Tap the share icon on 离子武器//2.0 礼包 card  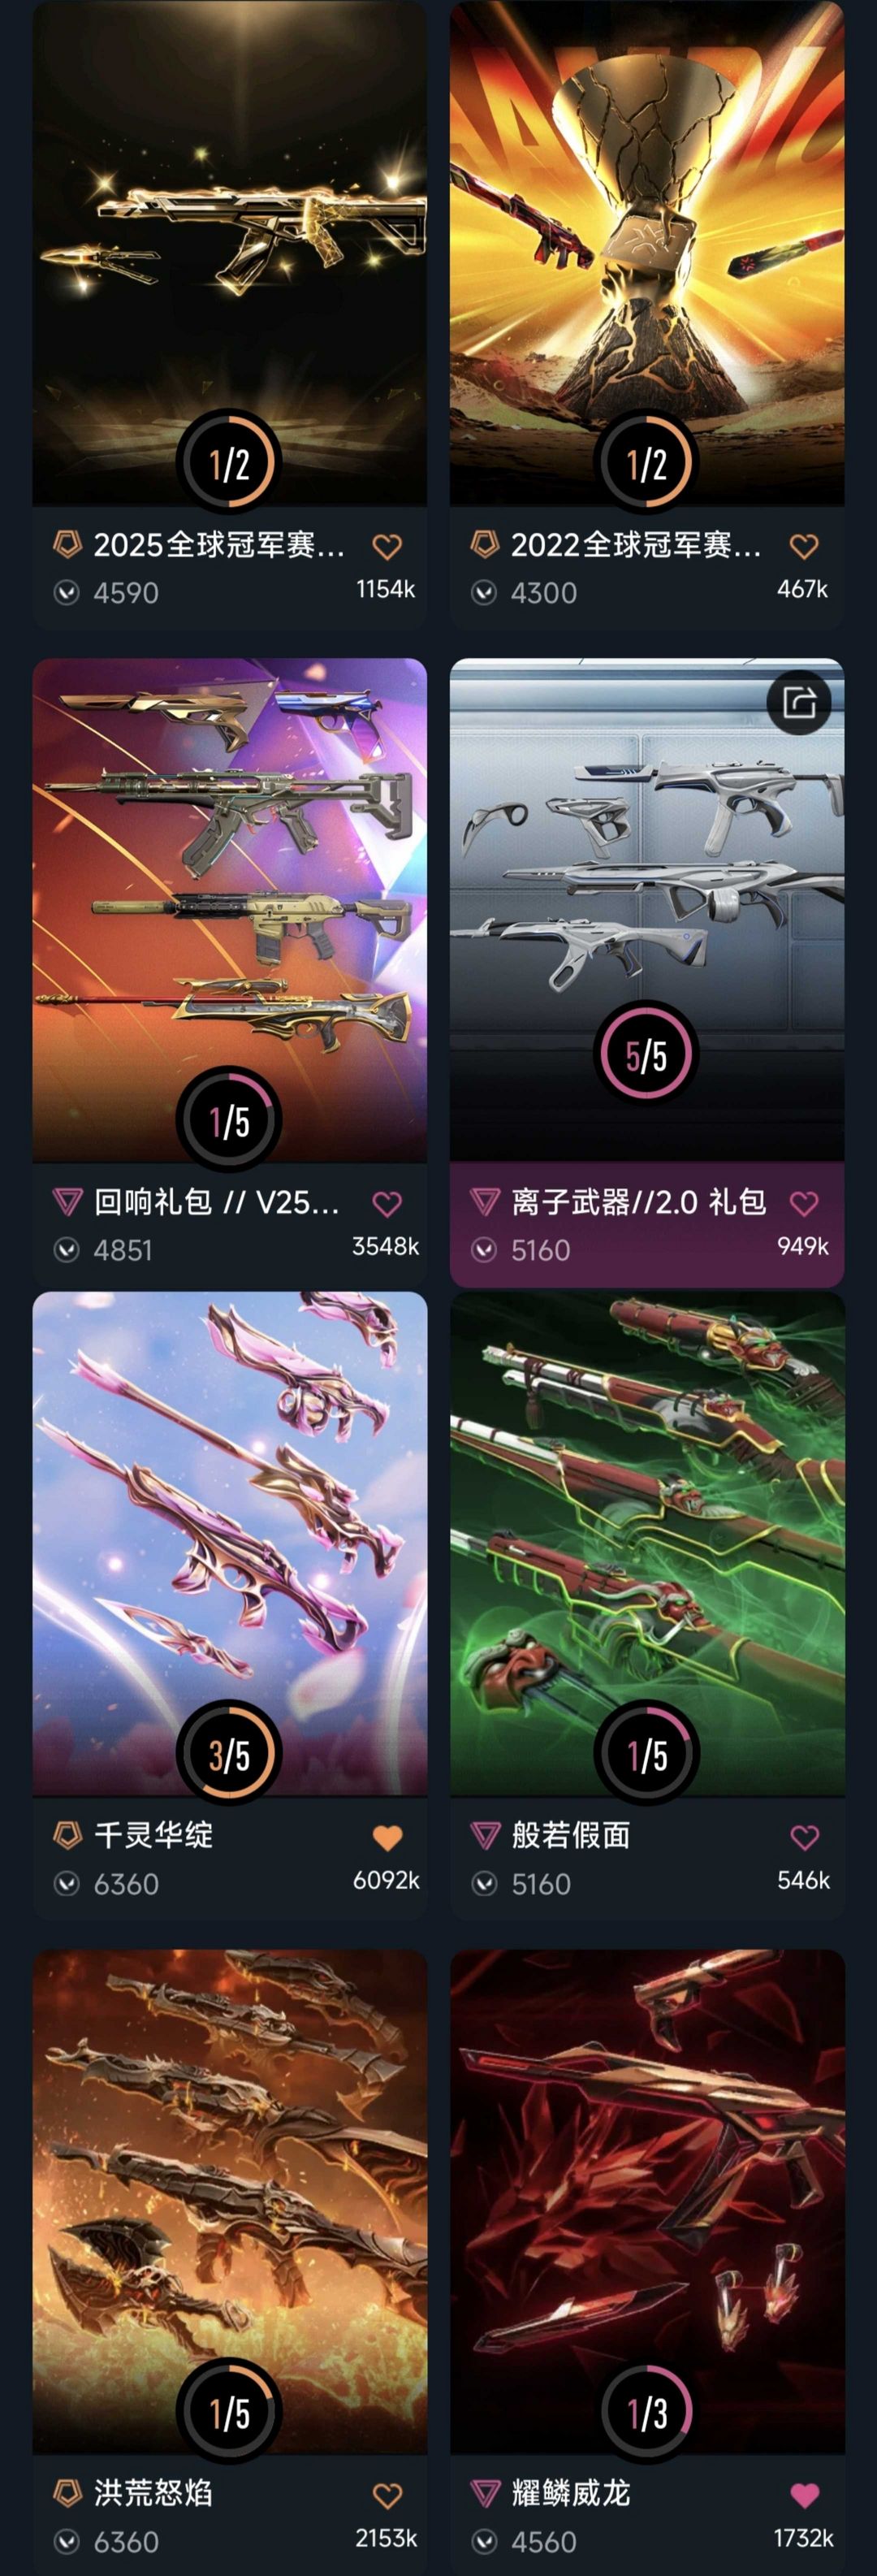pos(799,703)
